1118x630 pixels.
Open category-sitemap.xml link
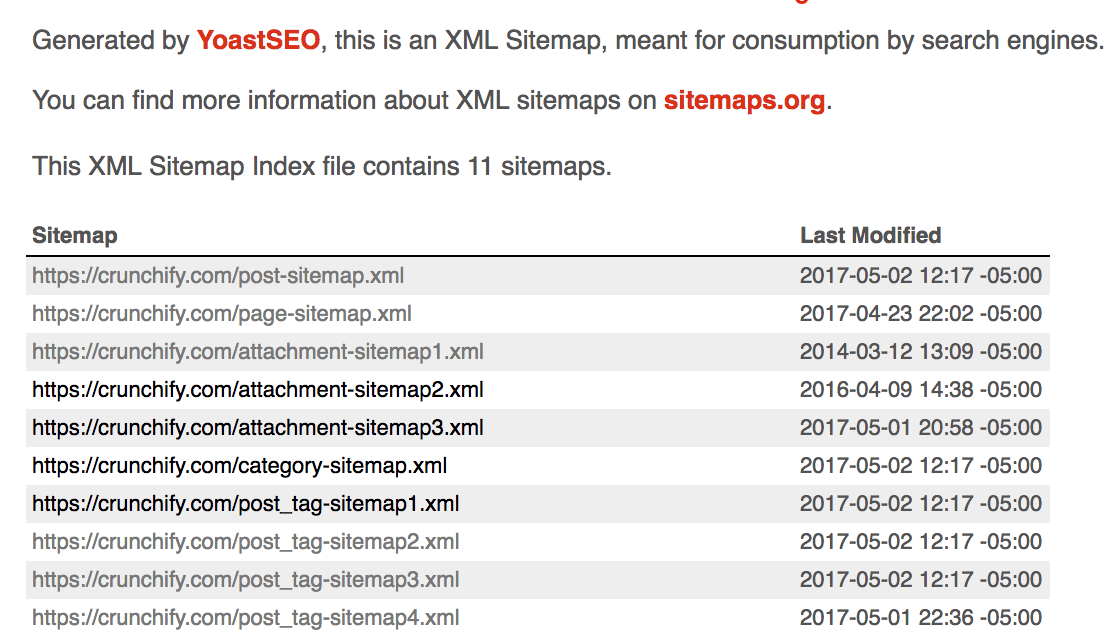point(240,465)
